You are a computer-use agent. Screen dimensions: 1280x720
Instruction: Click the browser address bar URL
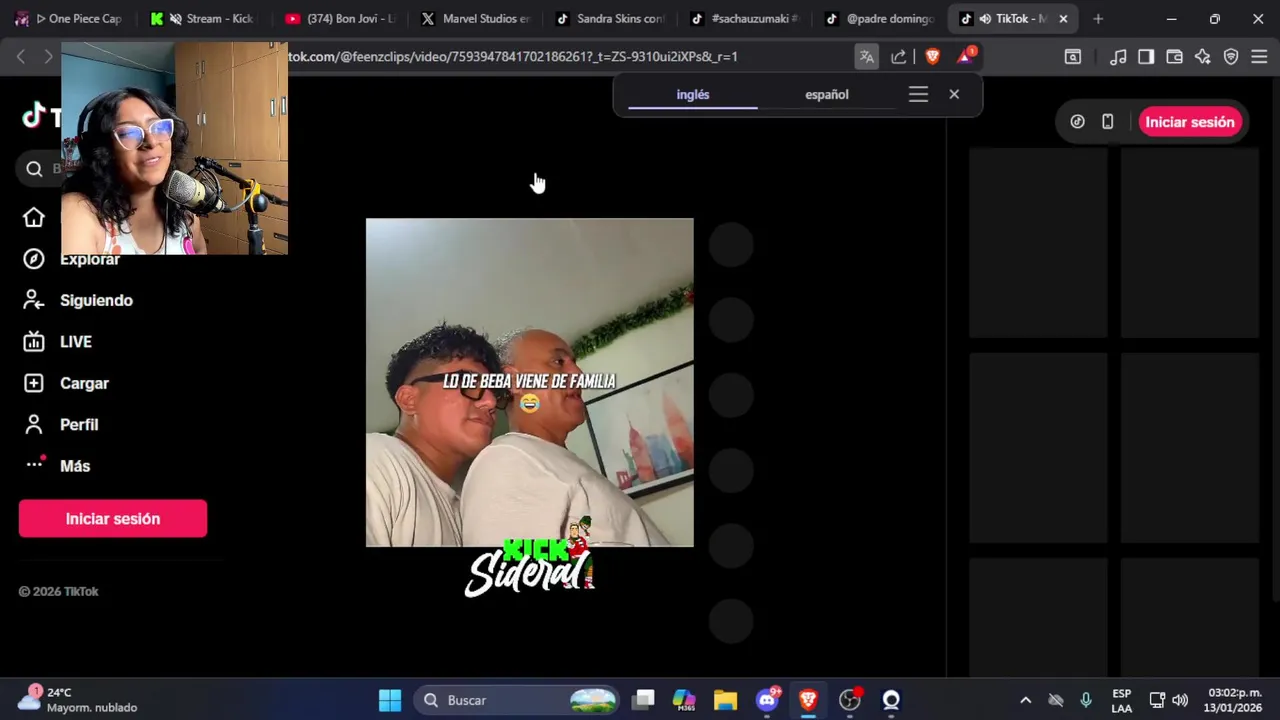512,57
